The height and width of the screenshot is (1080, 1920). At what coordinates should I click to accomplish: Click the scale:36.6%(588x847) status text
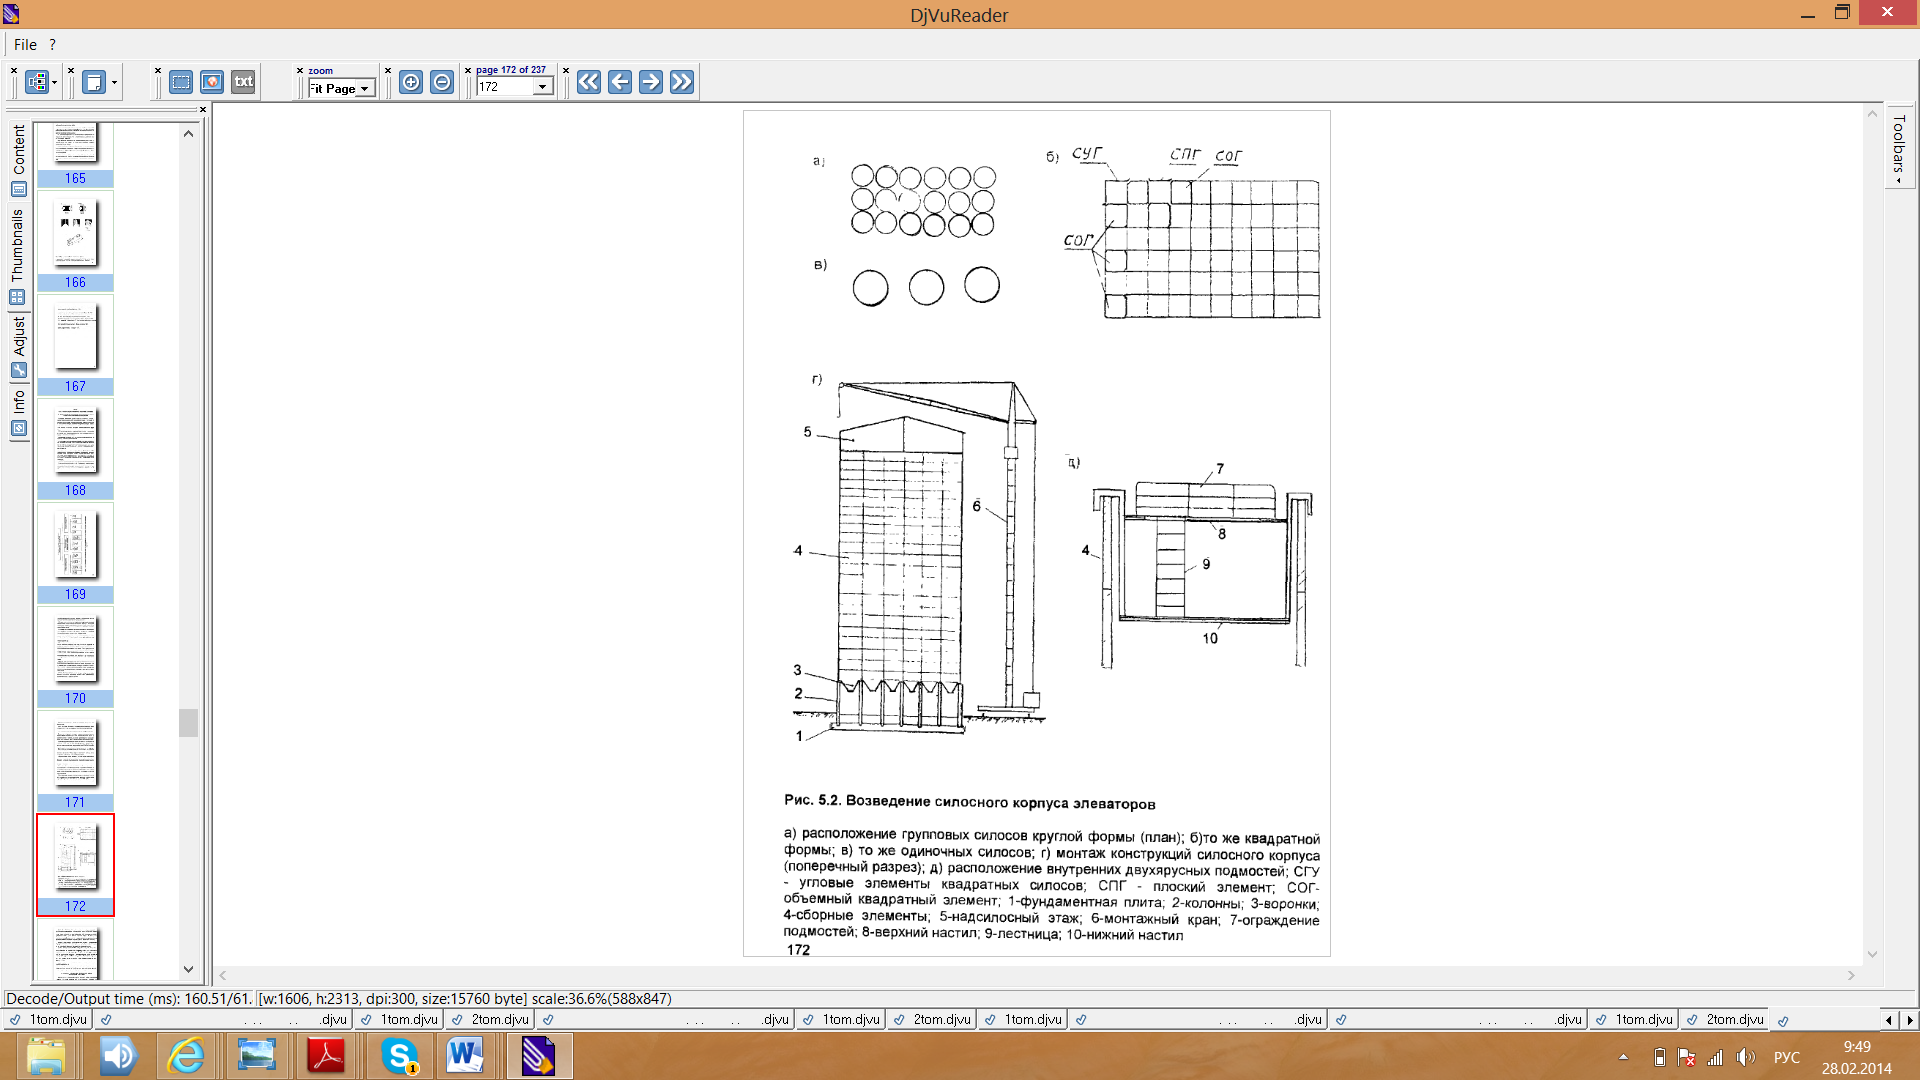click(602, 998)
